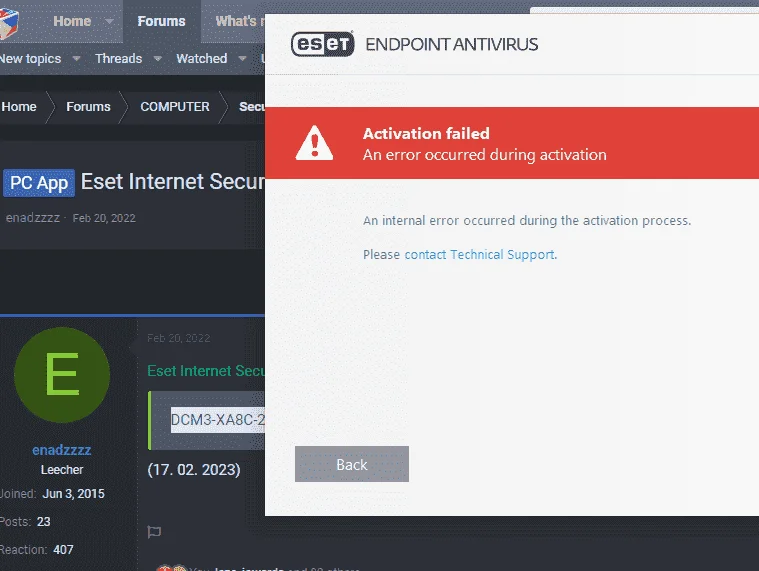Click the Eset Internet Security thread title
Image resolution: width=759 pixels, height=571 pixels.
(173, 182)
